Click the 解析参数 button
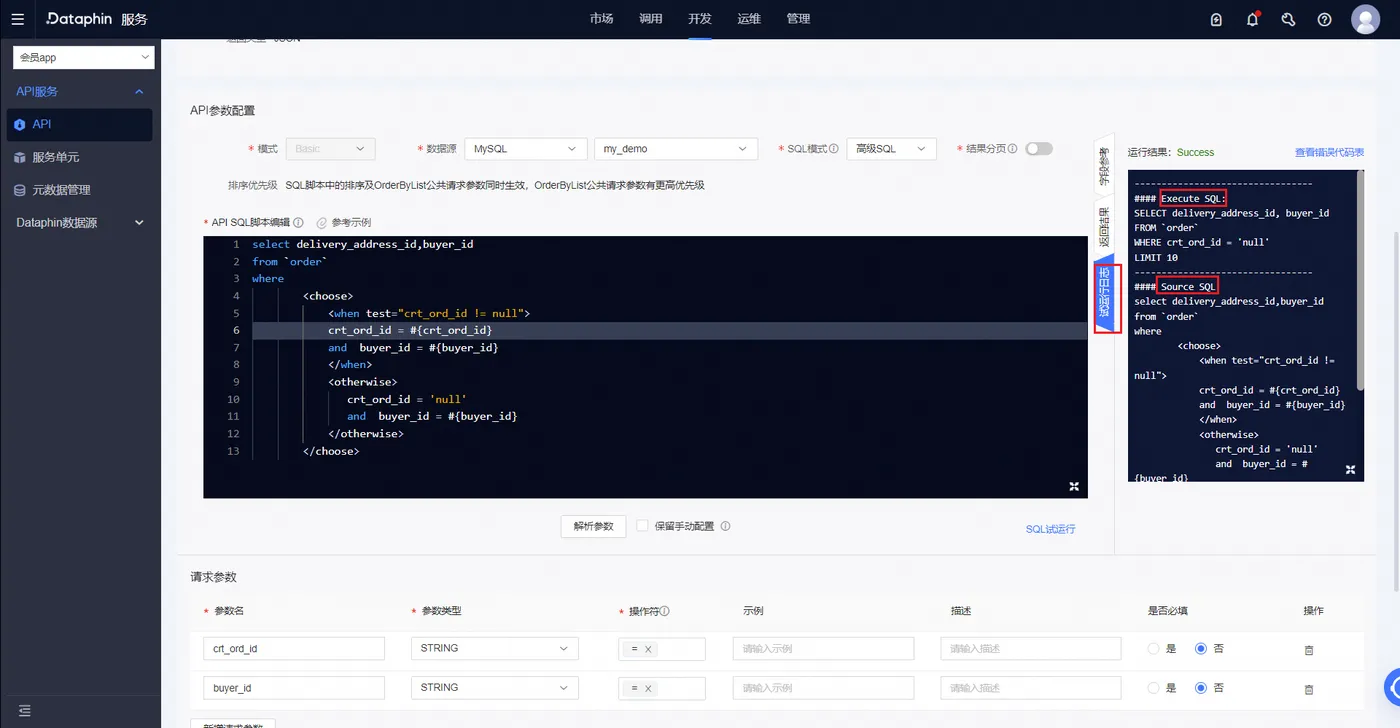 click(x=593, y=526)
